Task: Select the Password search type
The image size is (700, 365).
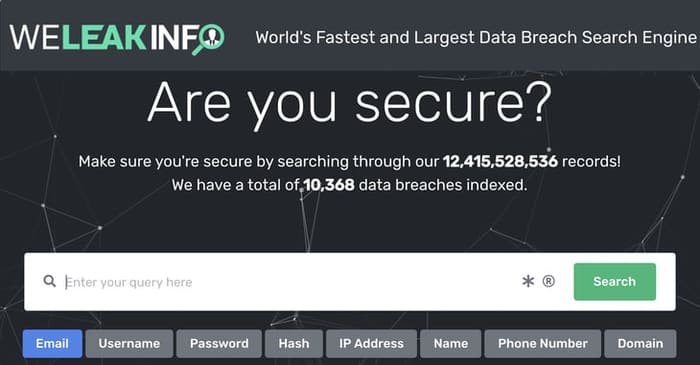Action: click(219, 344)
